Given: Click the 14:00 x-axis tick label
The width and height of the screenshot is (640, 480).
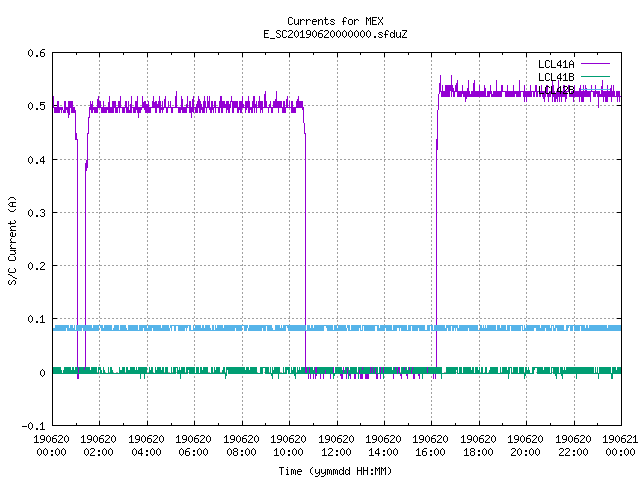Looking at the screenshot, I should (383, 452).
